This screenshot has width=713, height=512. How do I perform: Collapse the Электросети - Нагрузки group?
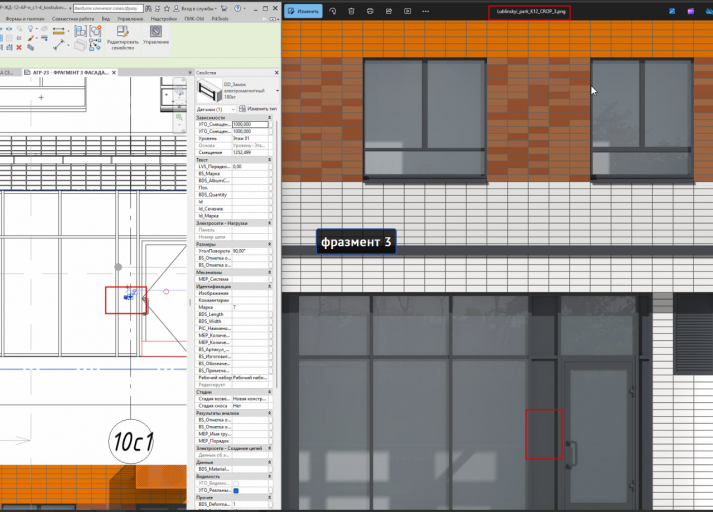[269, 223]
